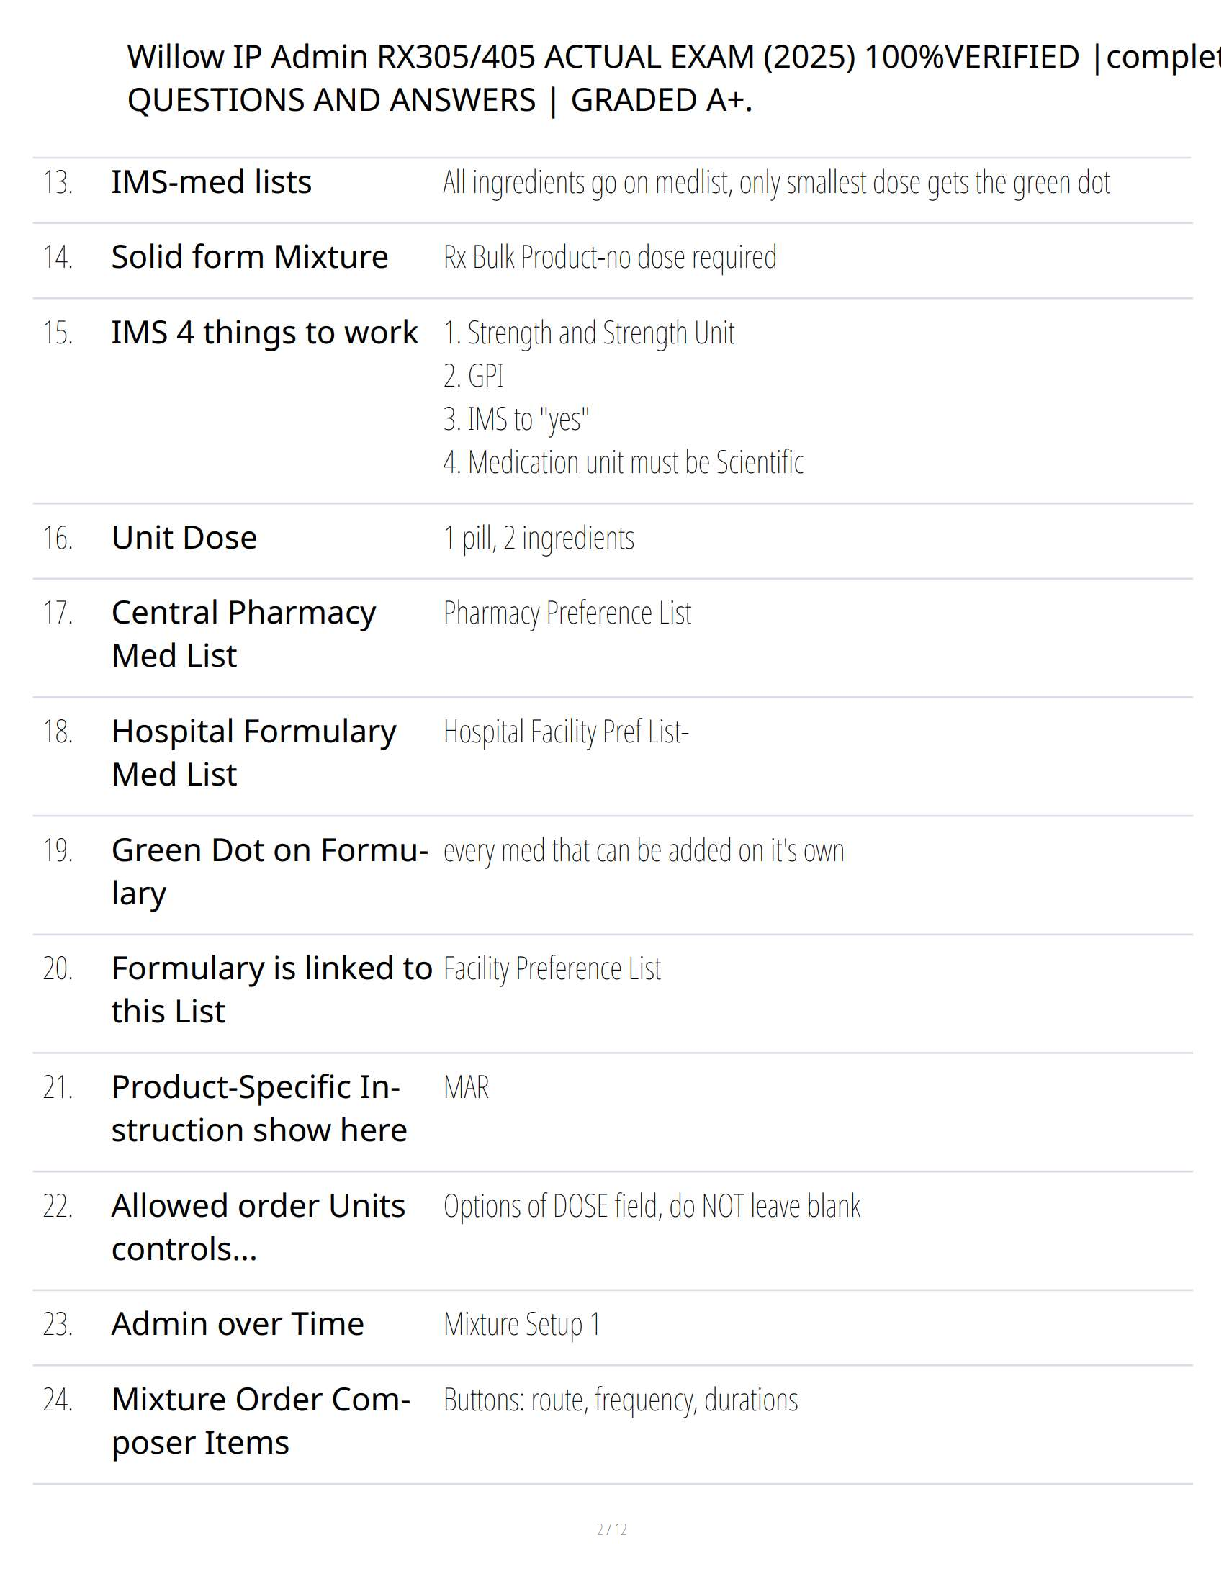
Task: Select the 'MAR' answer
Action: tap(466, 1087)
